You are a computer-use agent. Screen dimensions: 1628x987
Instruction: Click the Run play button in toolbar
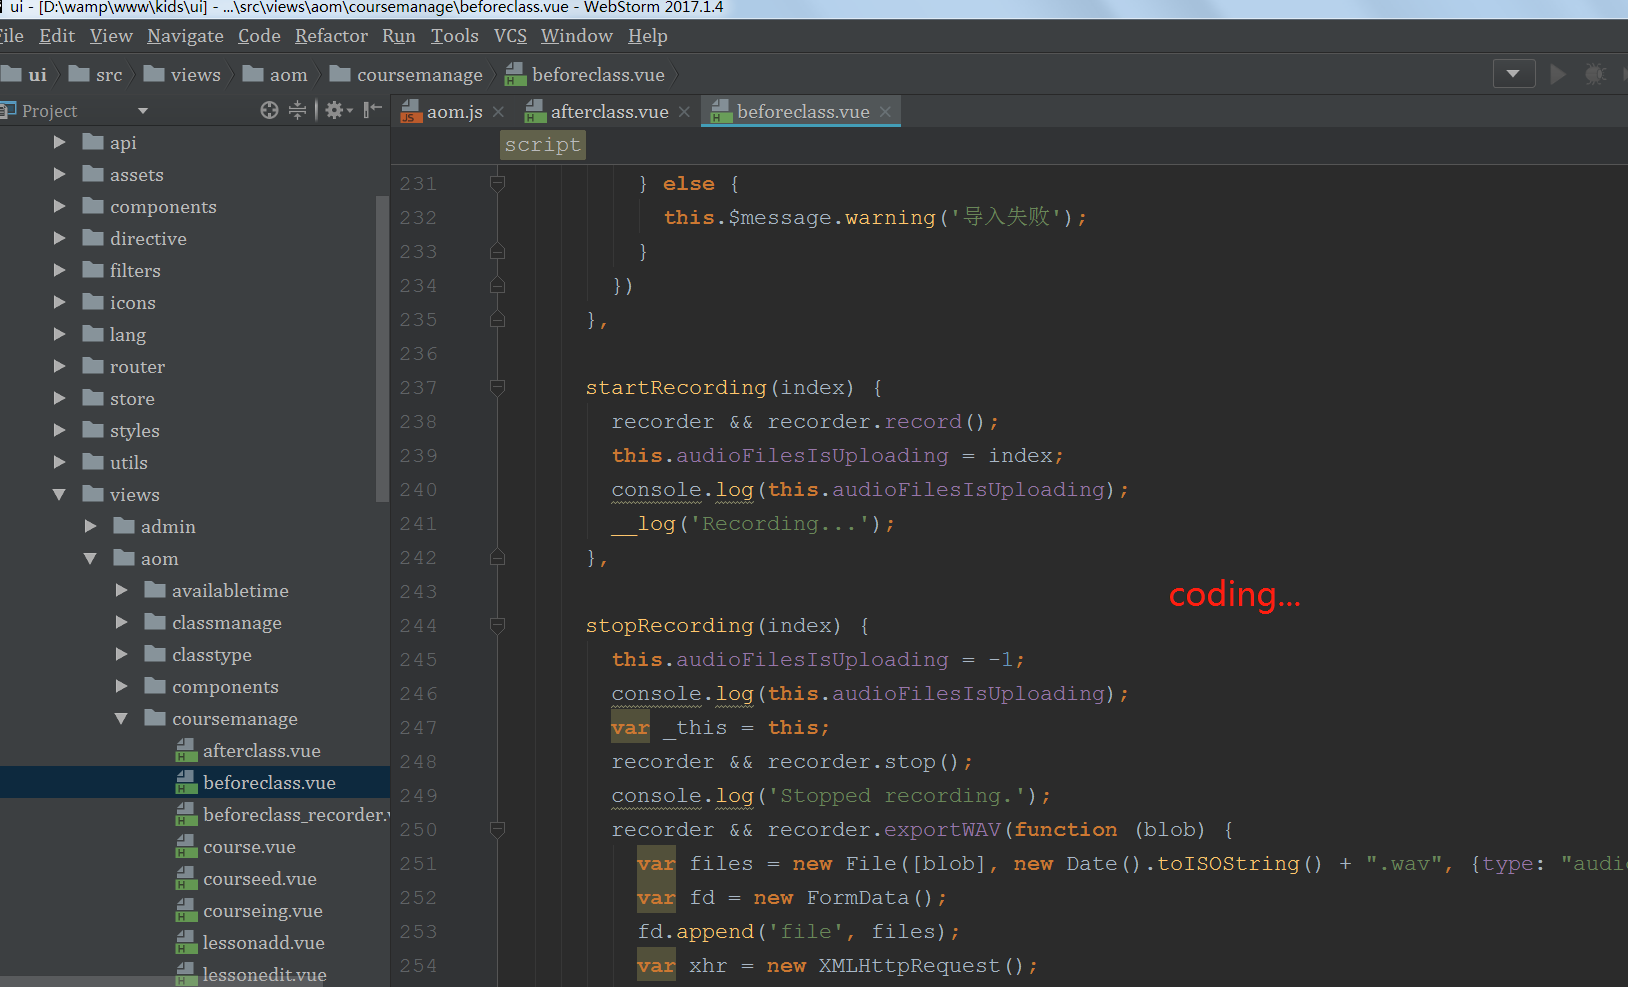1557,74
